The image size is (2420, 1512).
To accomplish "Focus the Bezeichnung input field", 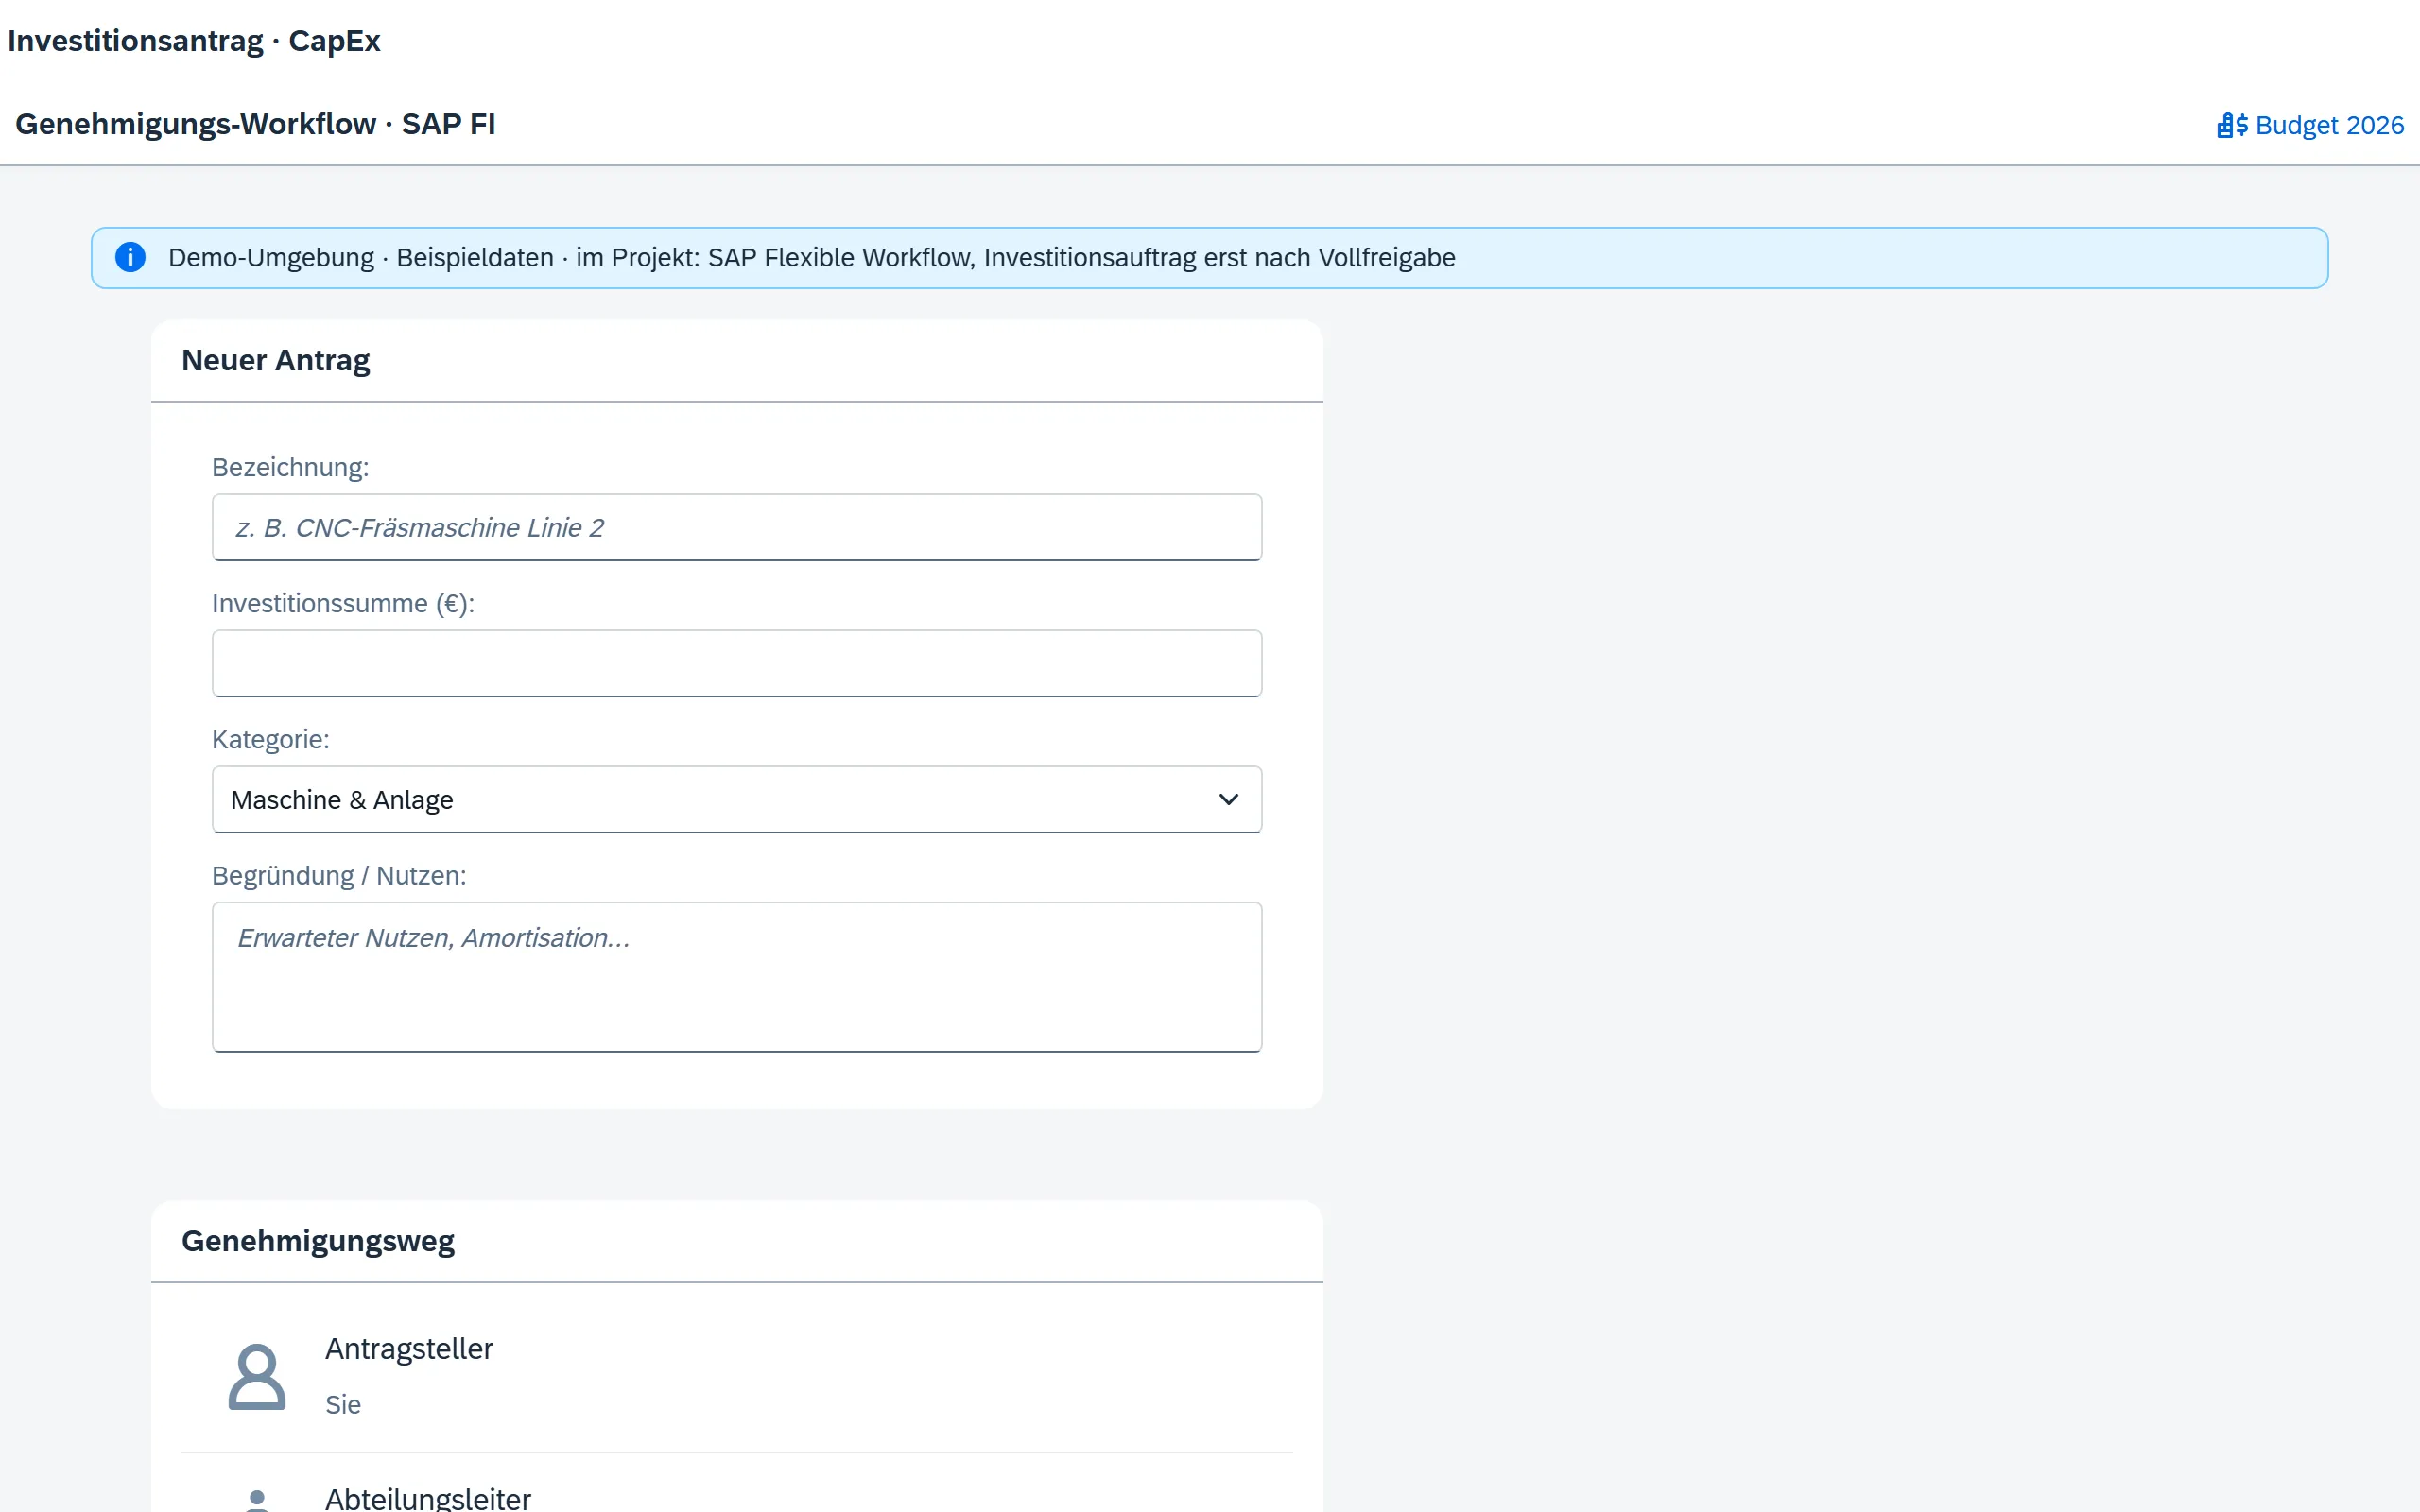I will [x=737, y=527].
